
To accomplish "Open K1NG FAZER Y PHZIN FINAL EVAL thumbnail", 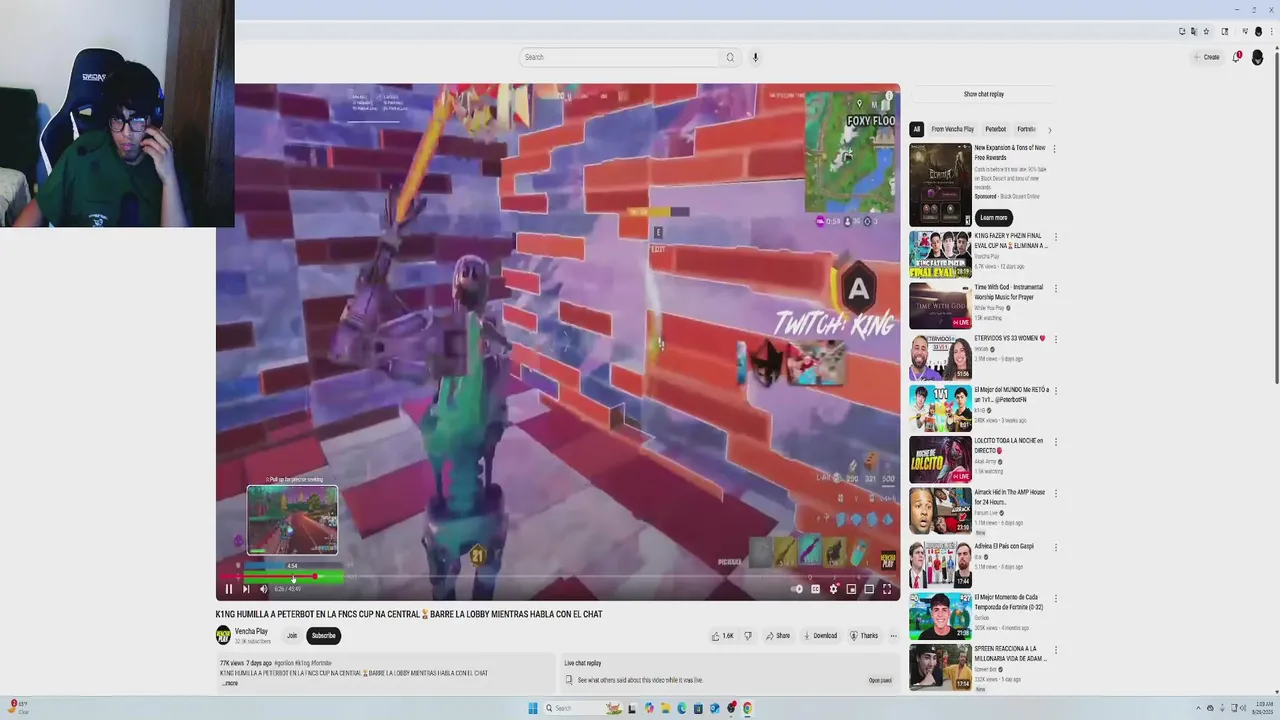I will 940,254.
